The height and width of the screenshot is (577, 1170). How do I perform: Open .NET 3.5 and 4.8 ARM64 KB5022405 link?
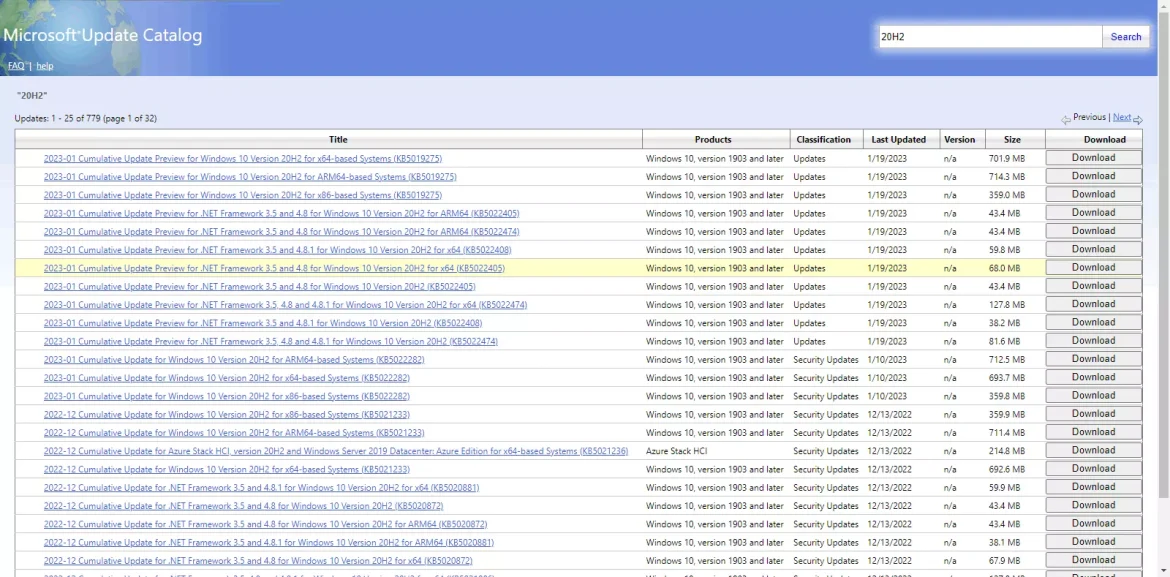pyautogui.click(x=281, y=213)
